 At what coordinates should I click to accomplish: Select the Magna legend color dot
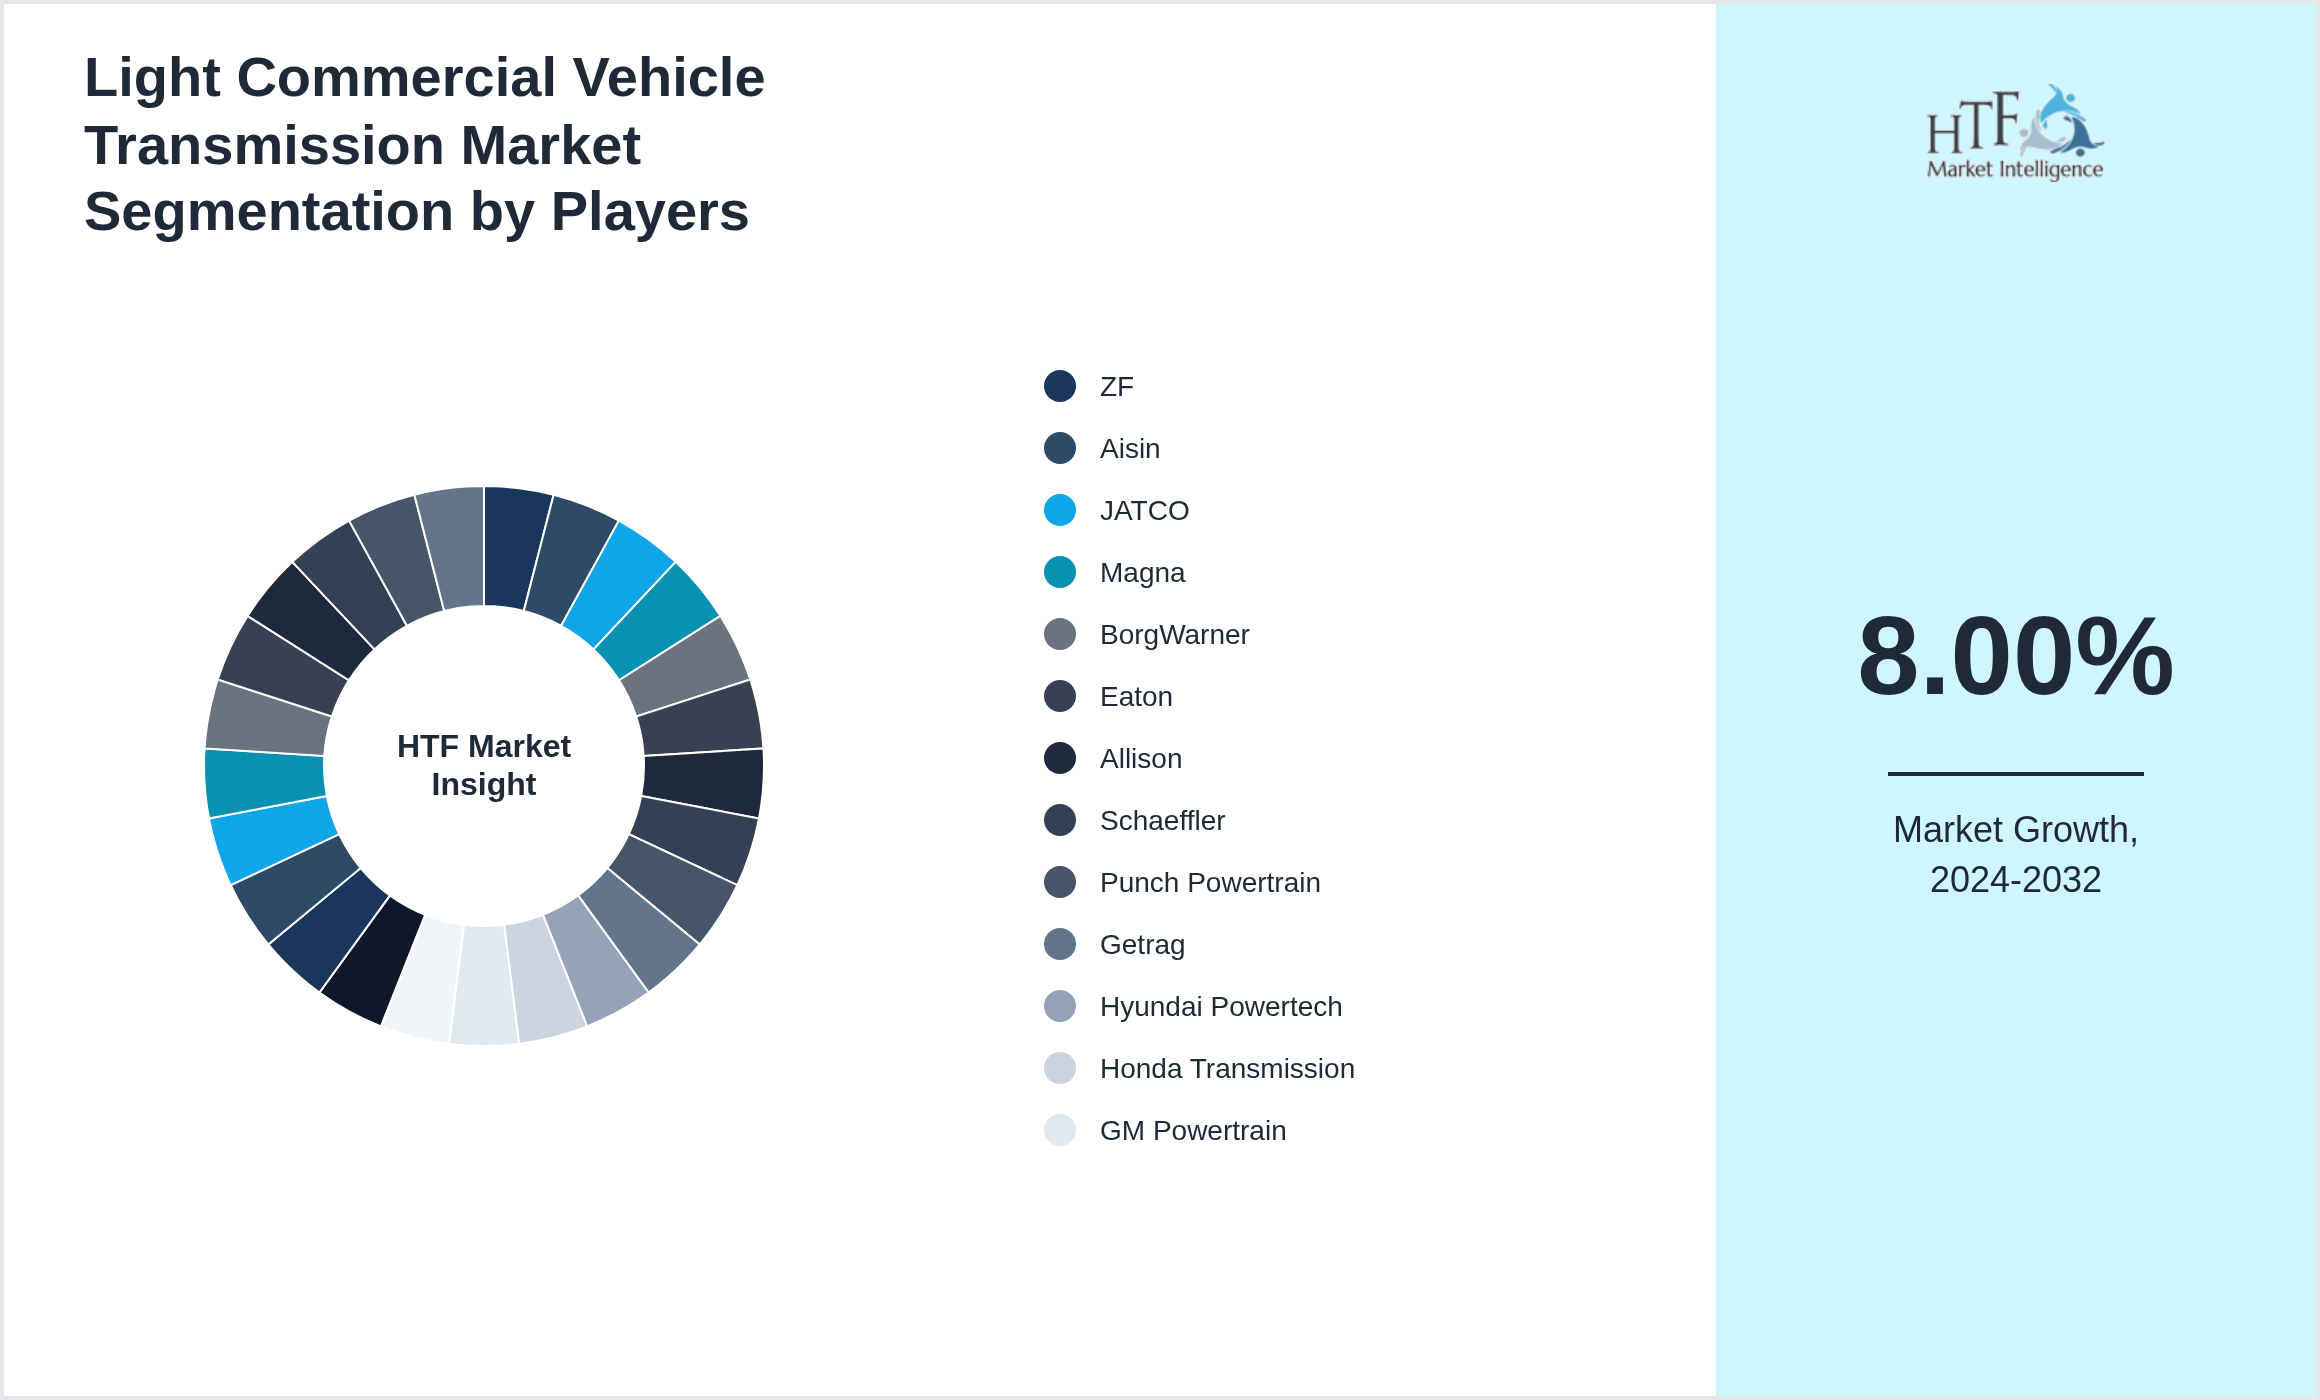pyautogui.click(x=1060, y=572)
